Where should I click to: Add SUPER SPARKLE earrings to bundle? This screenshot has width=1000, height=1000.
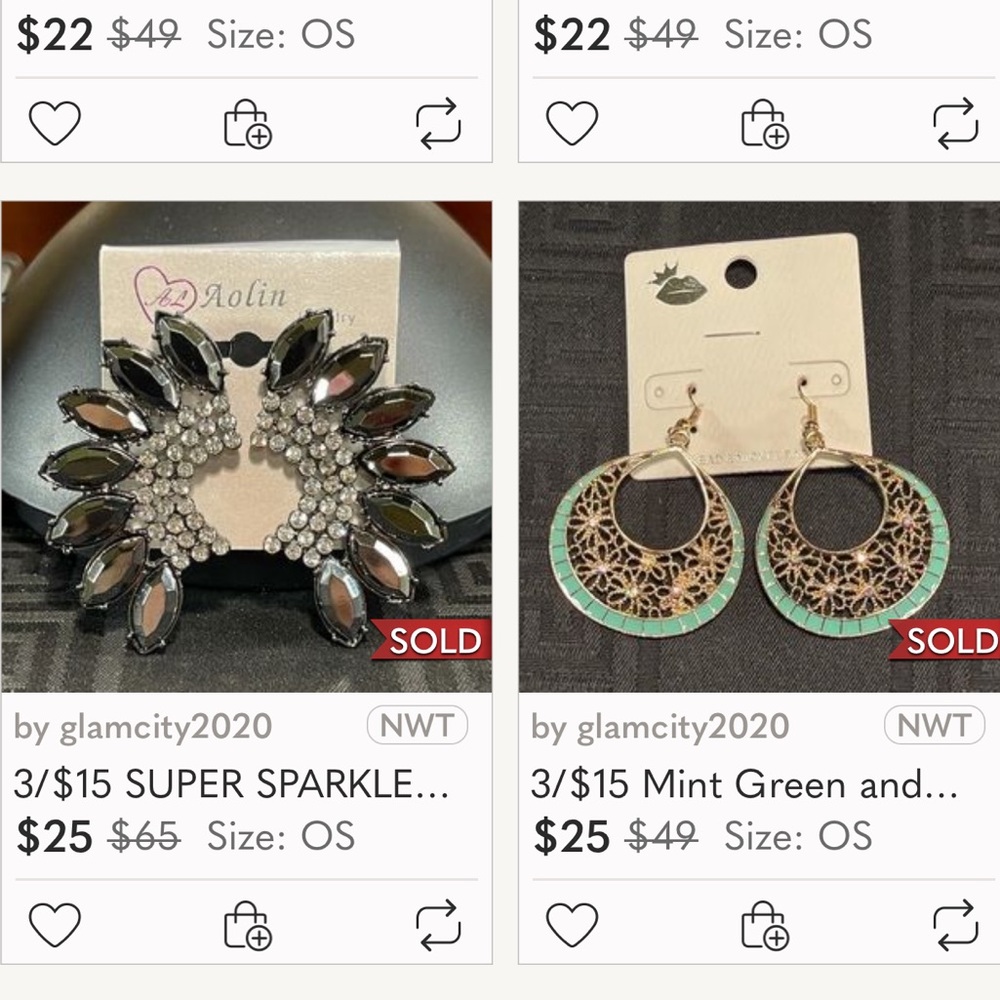[x=247, y=924]
